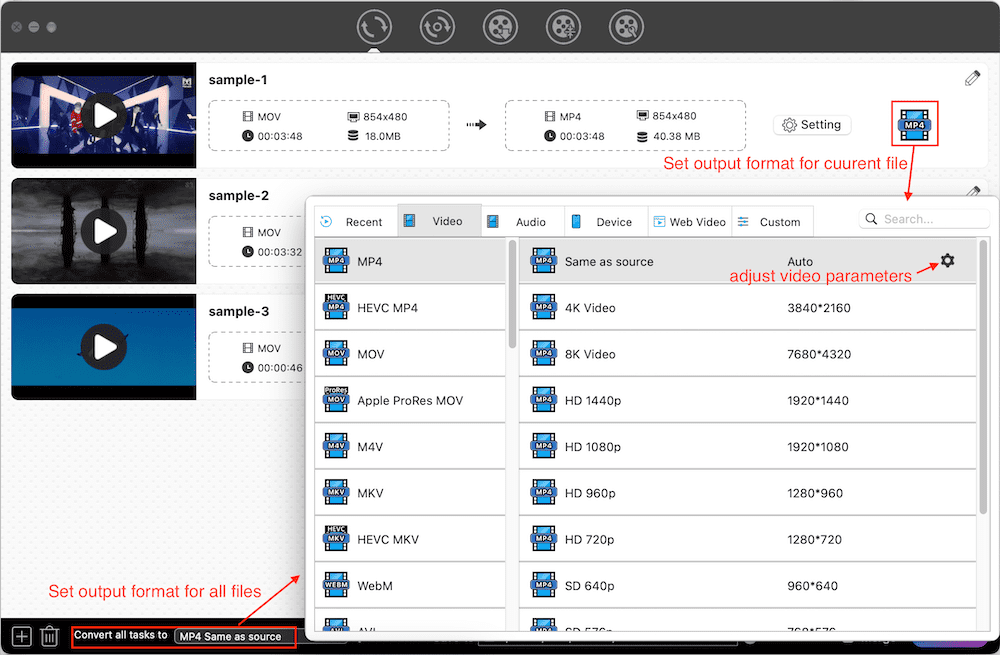Select HEVC MP4 format
This screenshot has height=655, width=1000.
click(x=410, y=307)
